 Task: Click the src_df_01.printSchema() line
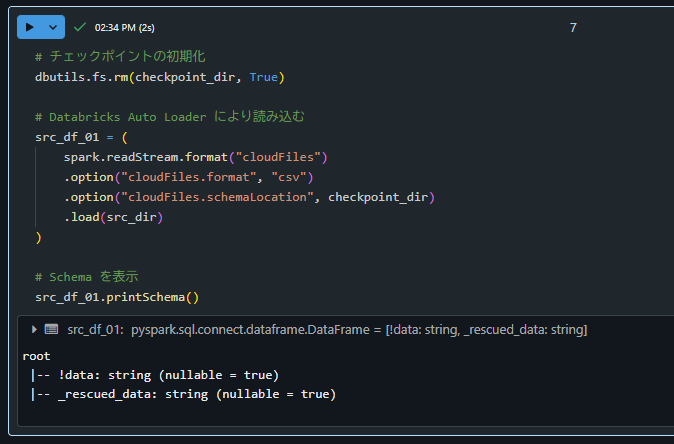coord(117,297)
